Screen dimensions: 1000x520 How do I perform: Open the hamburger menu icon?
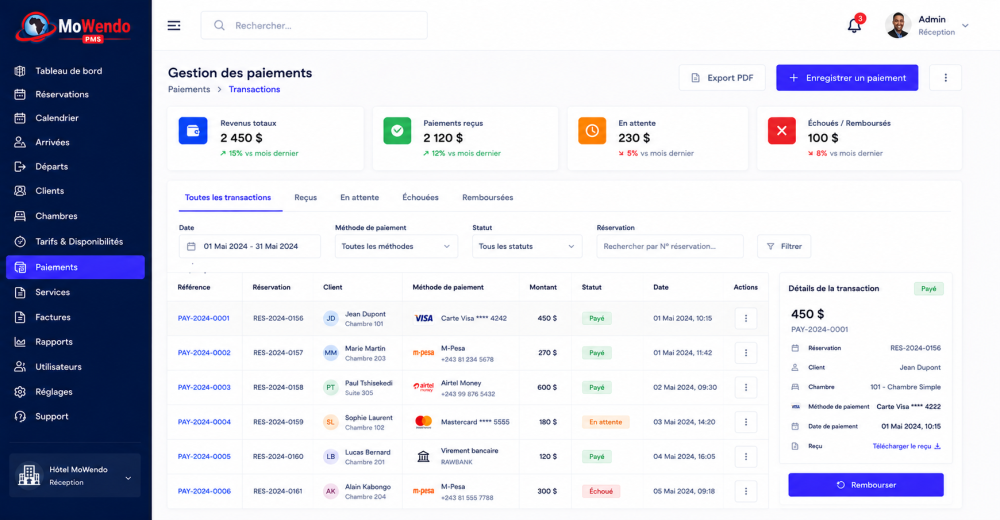pos(174,26)
